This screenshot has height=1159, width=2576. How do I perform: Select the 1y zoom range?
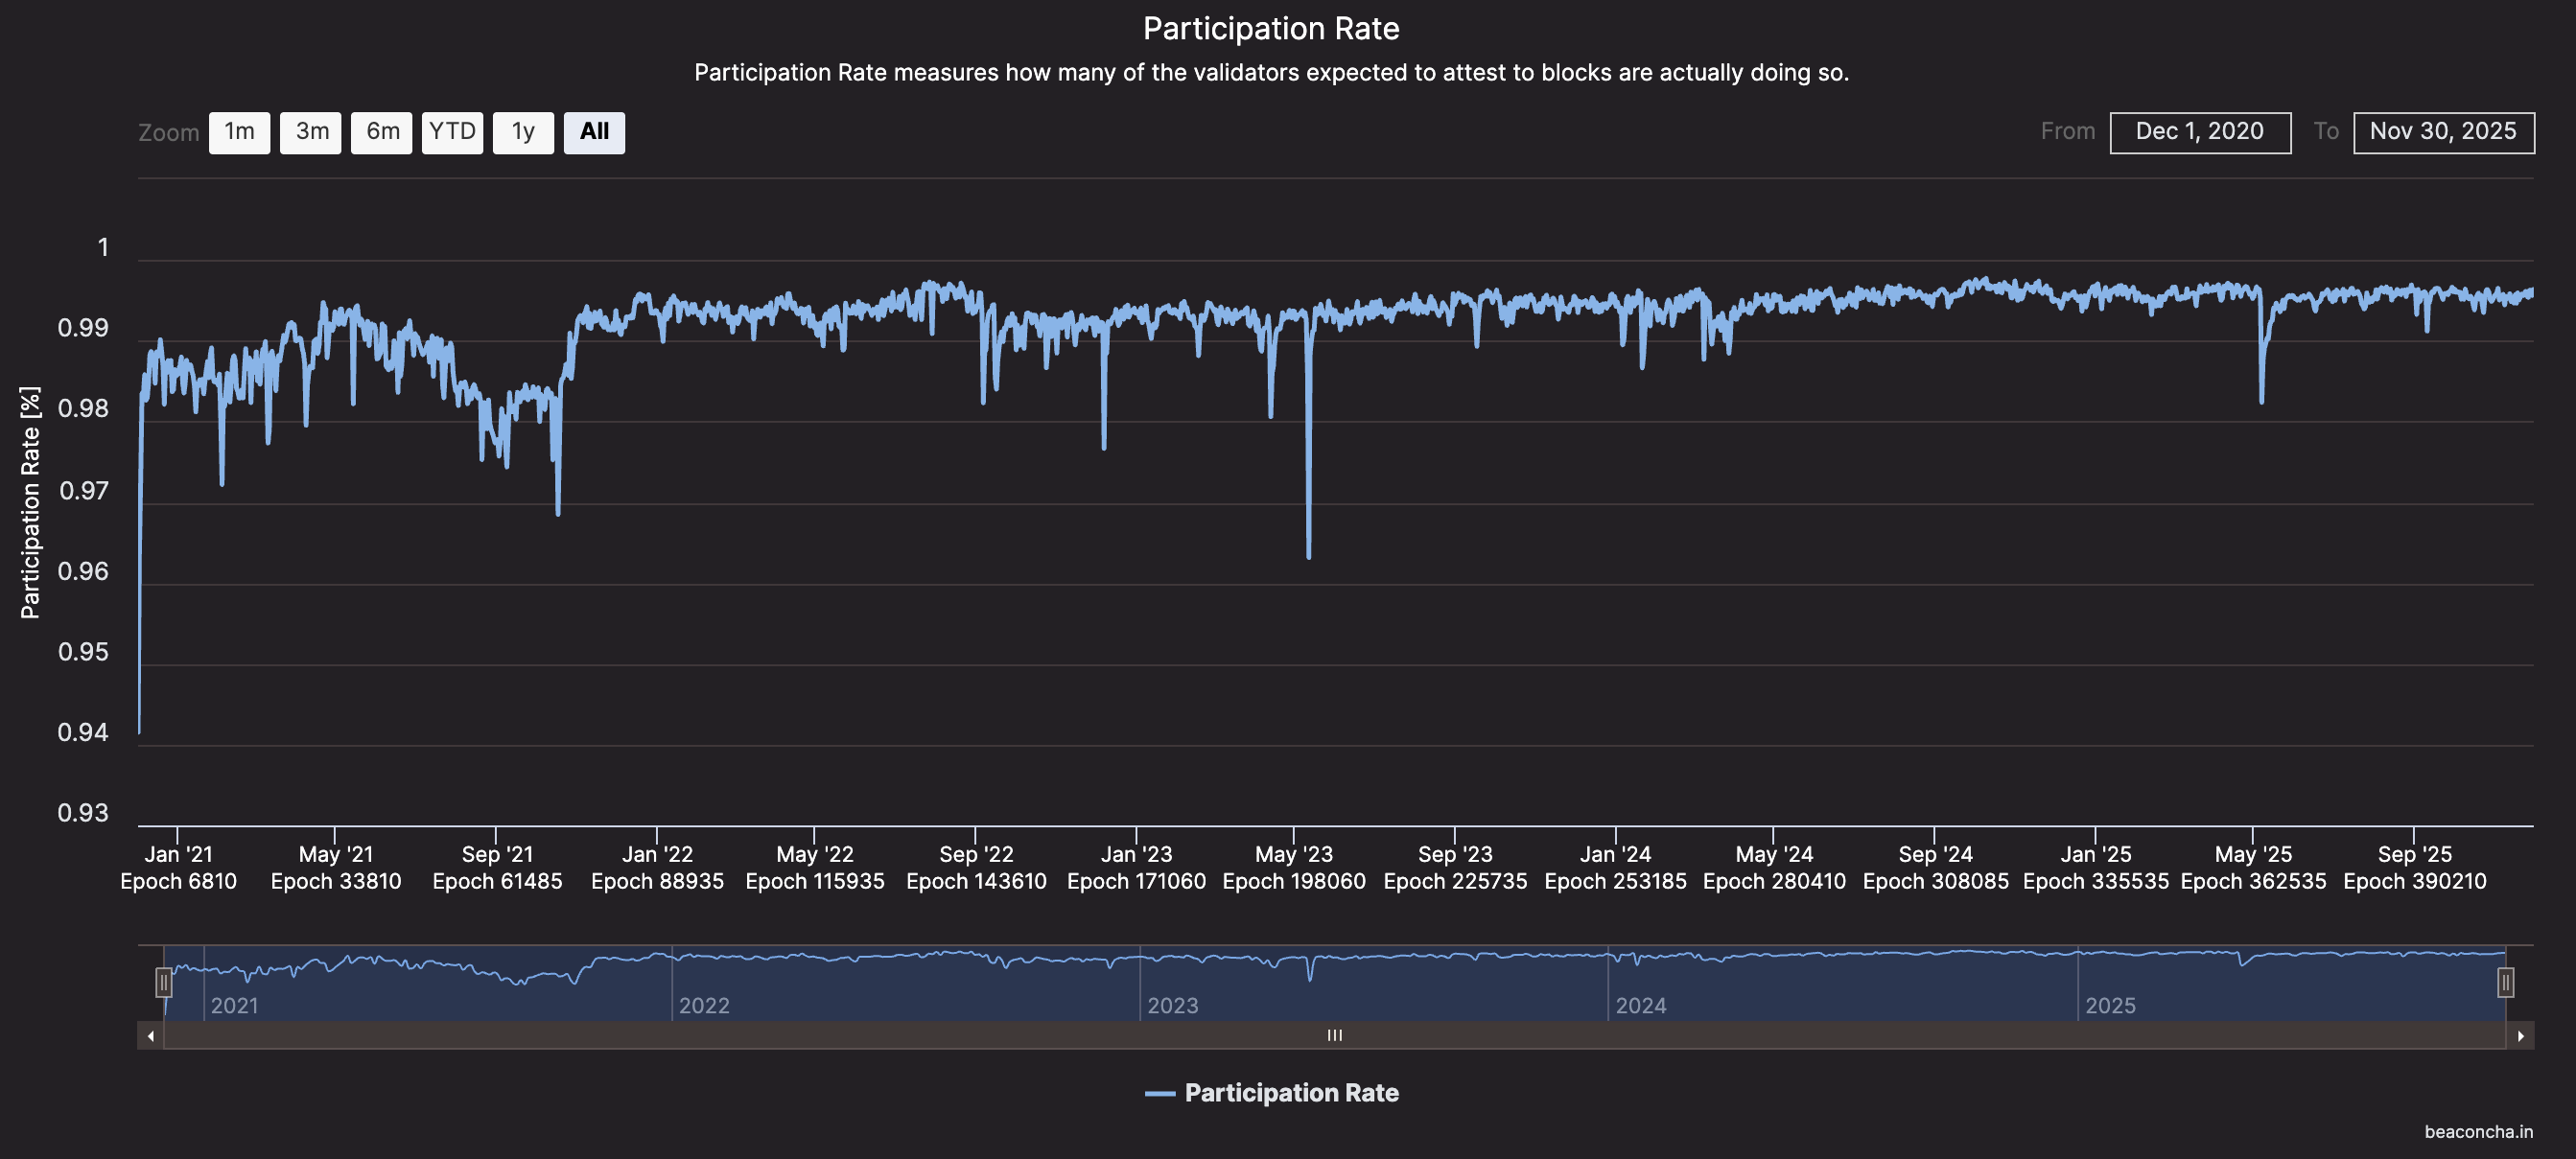click(523, 131)
